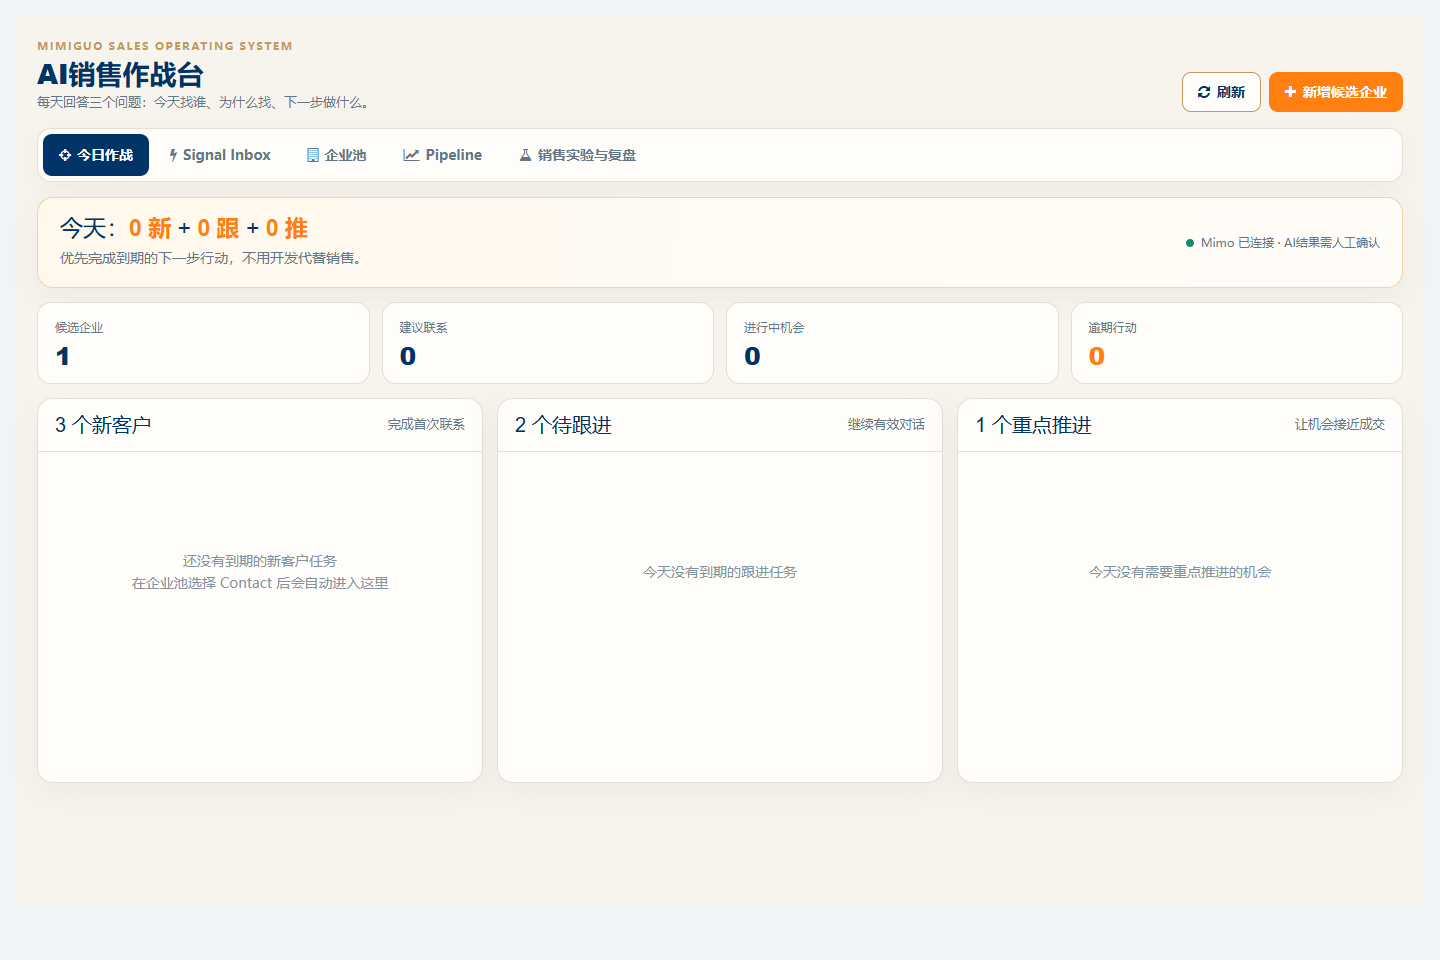Viewport: 1440px width, 960px height.
Task: Click the 今天: 0 新 + 0 跟 + 0 推 summary
Action: coord(184,229)
